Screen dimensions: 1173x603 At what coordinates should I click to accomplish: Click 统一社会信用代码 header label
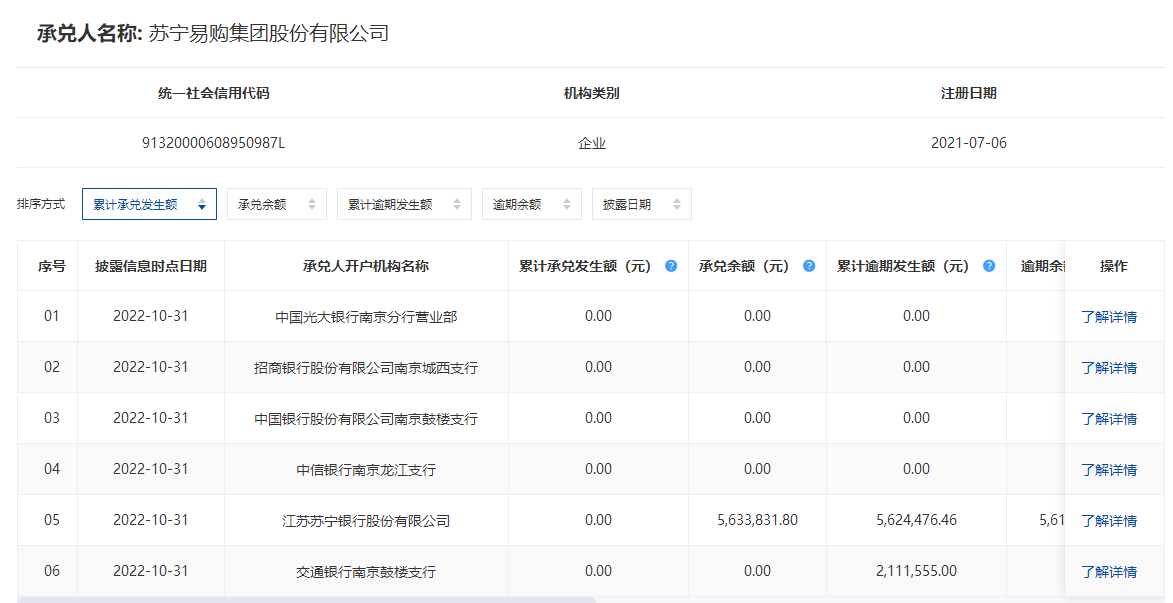click(x=213, y=93)
